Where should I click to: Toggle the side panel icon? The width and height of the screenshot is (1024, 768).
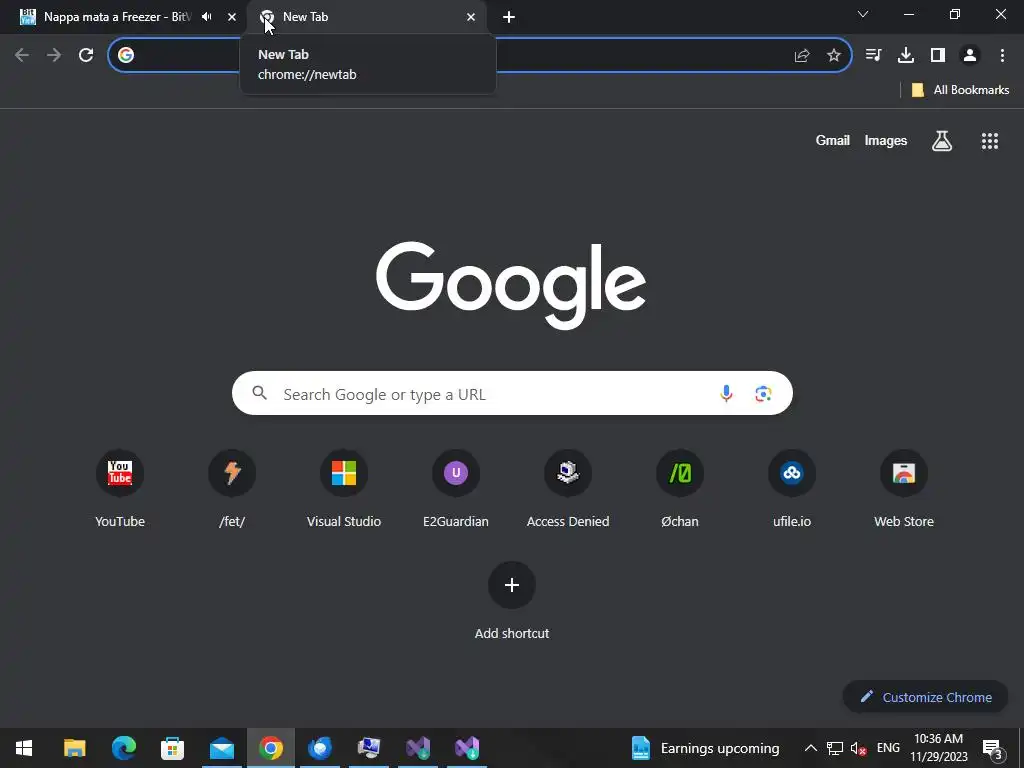pos(938,55)
